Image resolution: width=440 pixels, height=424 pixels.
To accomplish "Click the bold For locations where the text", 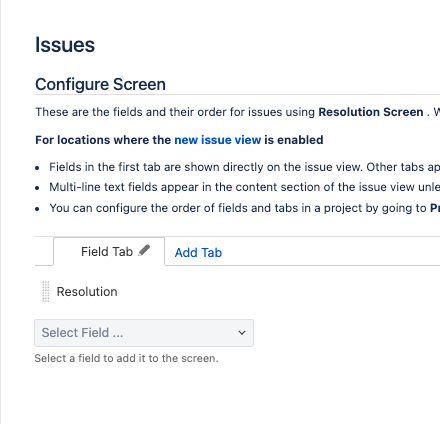I will click(x=103, y=140).
